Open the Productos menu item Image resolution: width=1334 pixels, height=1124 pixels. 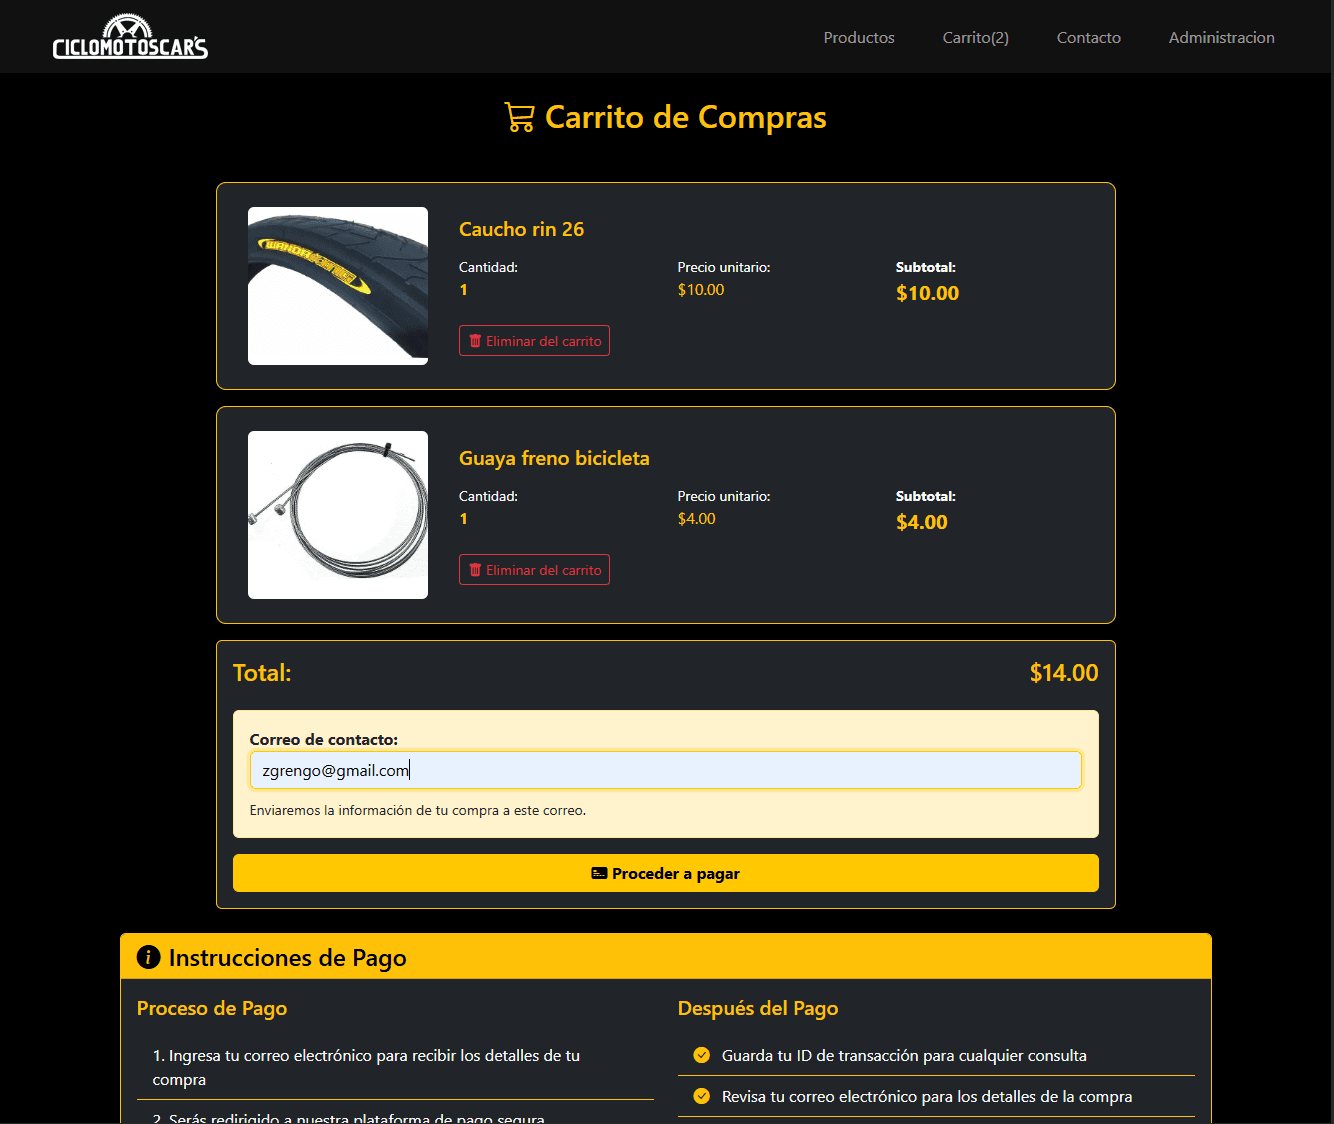pyautogui.click(x=858, y=37)
